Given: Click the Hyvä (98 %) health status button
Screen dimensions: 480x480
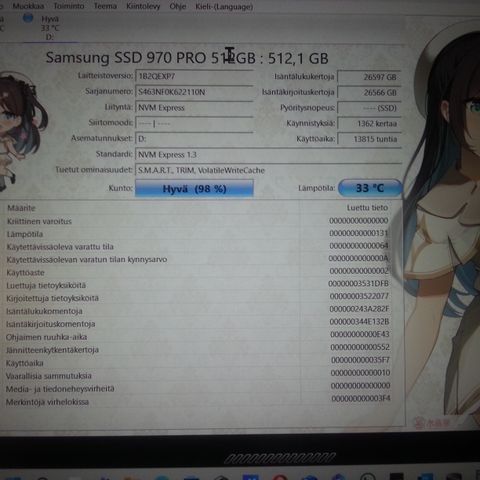Looking at the screenshot, I should pos(194,189).
